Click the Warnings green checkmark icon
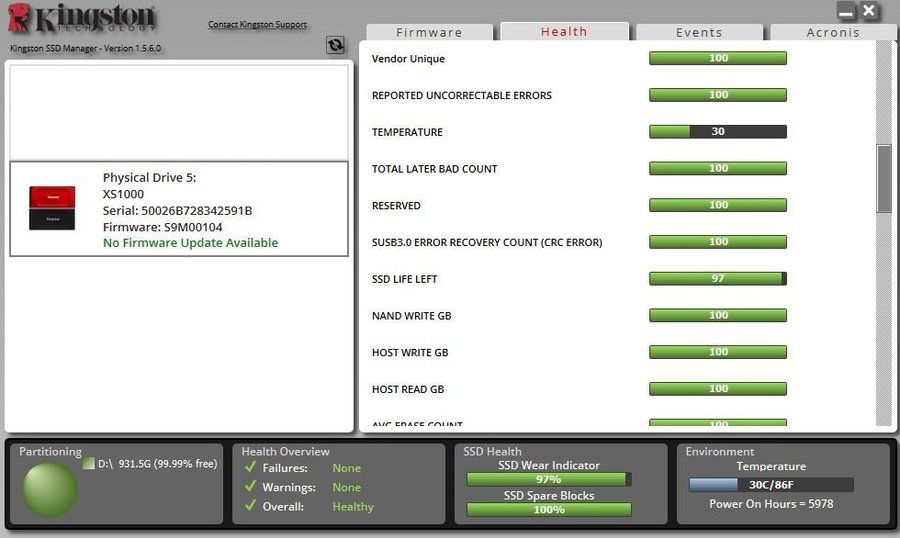 251,487
